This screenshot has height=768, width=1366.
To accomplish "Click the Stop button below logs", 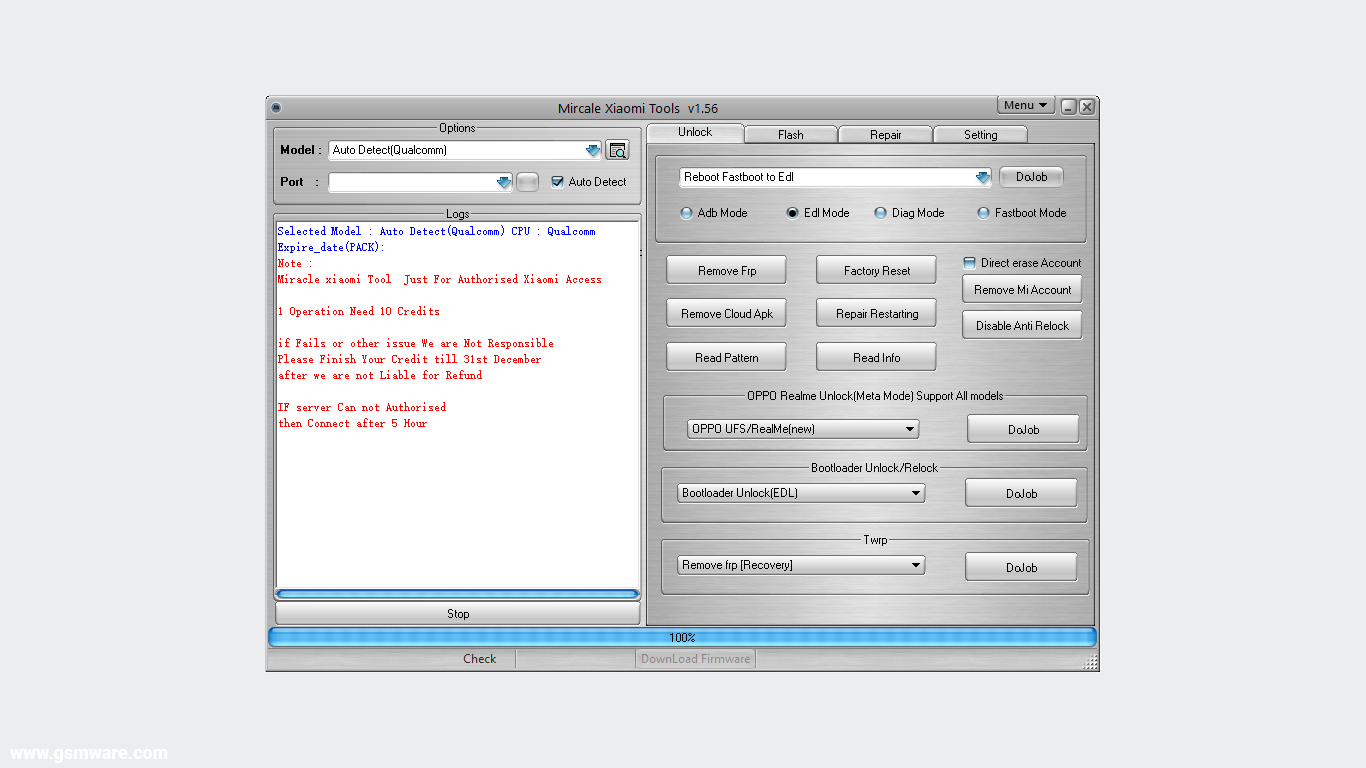I will (x=458, y=614).
